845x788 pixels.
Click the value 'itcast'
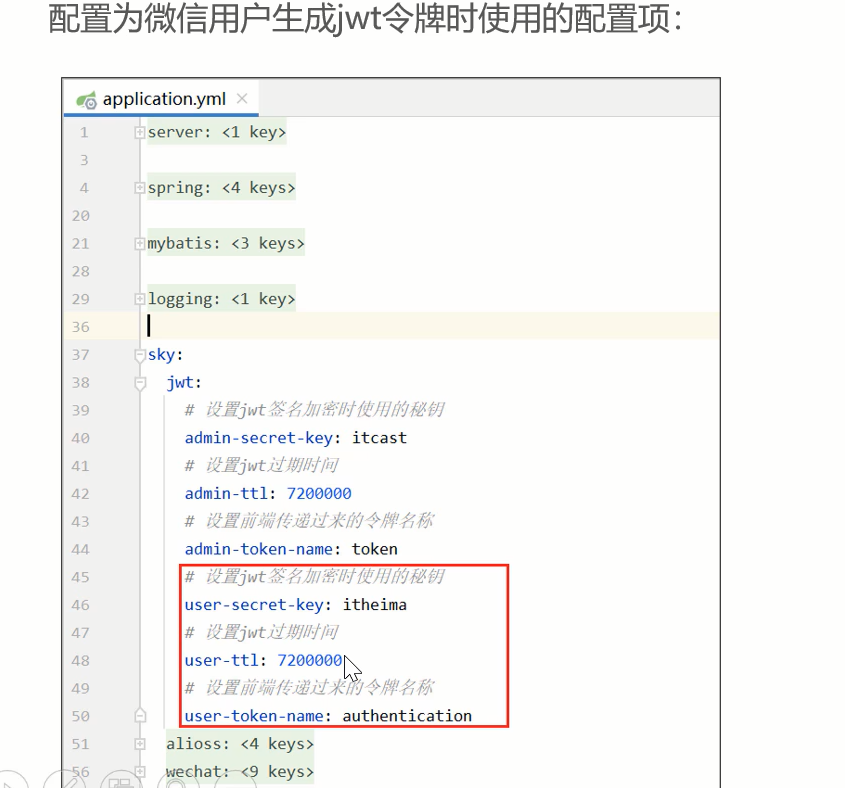pos(379,438)
